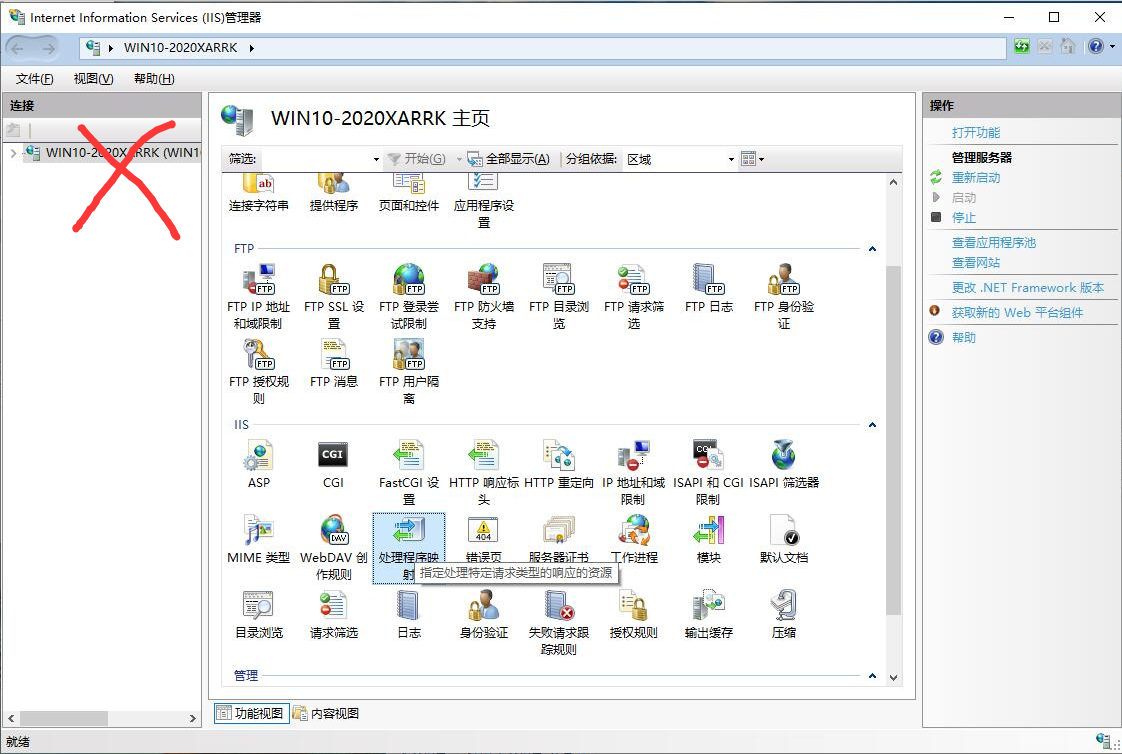Open 工作进程 icon
This screenshot has height=754, width=1122.
634,539
